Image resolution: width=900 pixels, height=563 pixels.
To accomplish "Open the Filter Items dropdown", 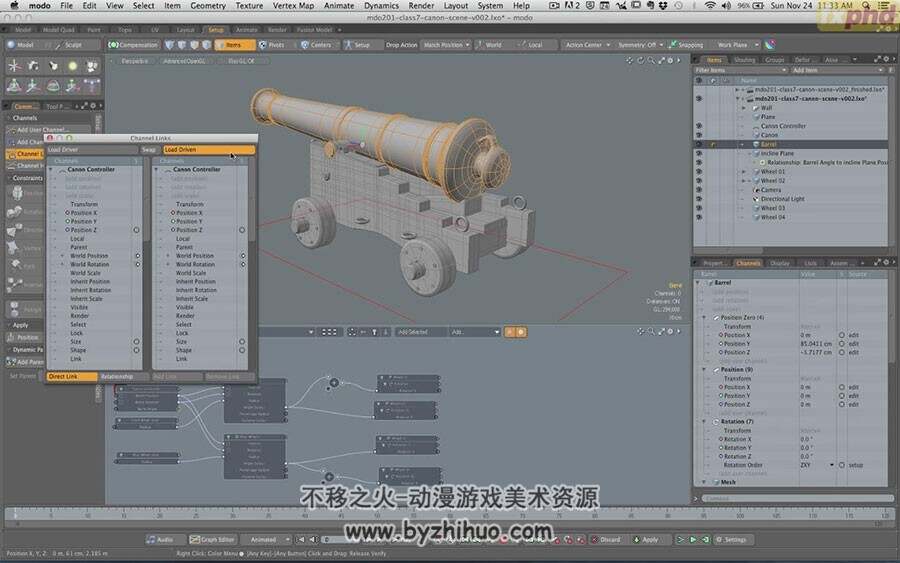I will [x=740, y=70].
